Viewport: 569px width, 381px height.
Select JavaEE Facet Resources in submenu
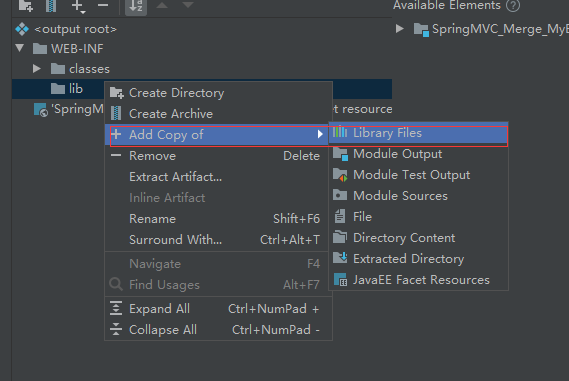pos(418,280)
